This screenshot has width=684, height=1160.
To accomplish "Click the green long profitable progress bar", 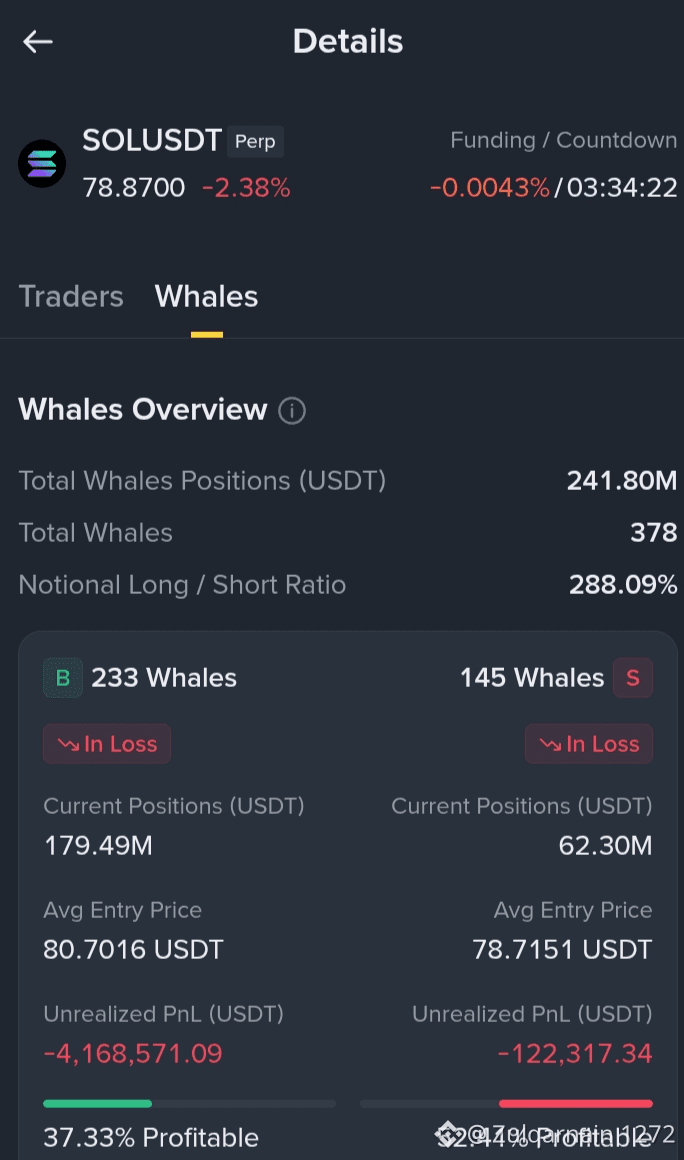I will [x=98, y=1103].
